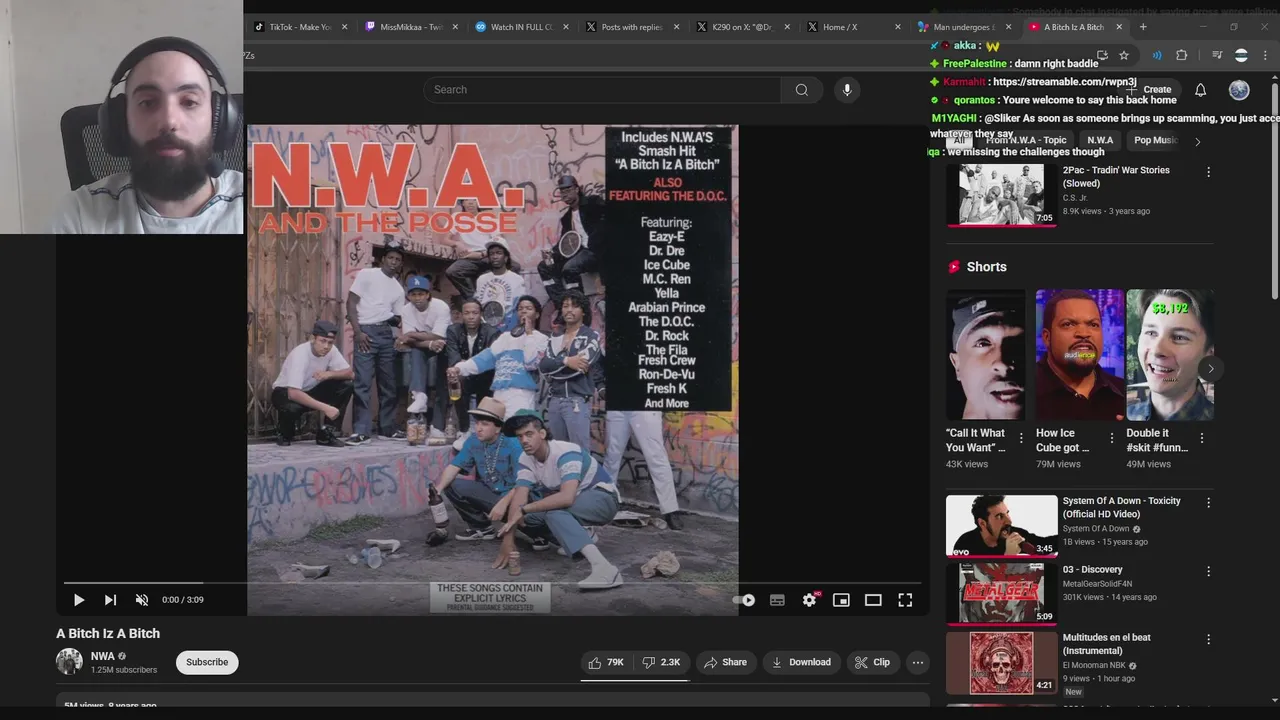Click the search magnifier button
The height and width of the screenshot is (720, 1280).
point(802,90)
